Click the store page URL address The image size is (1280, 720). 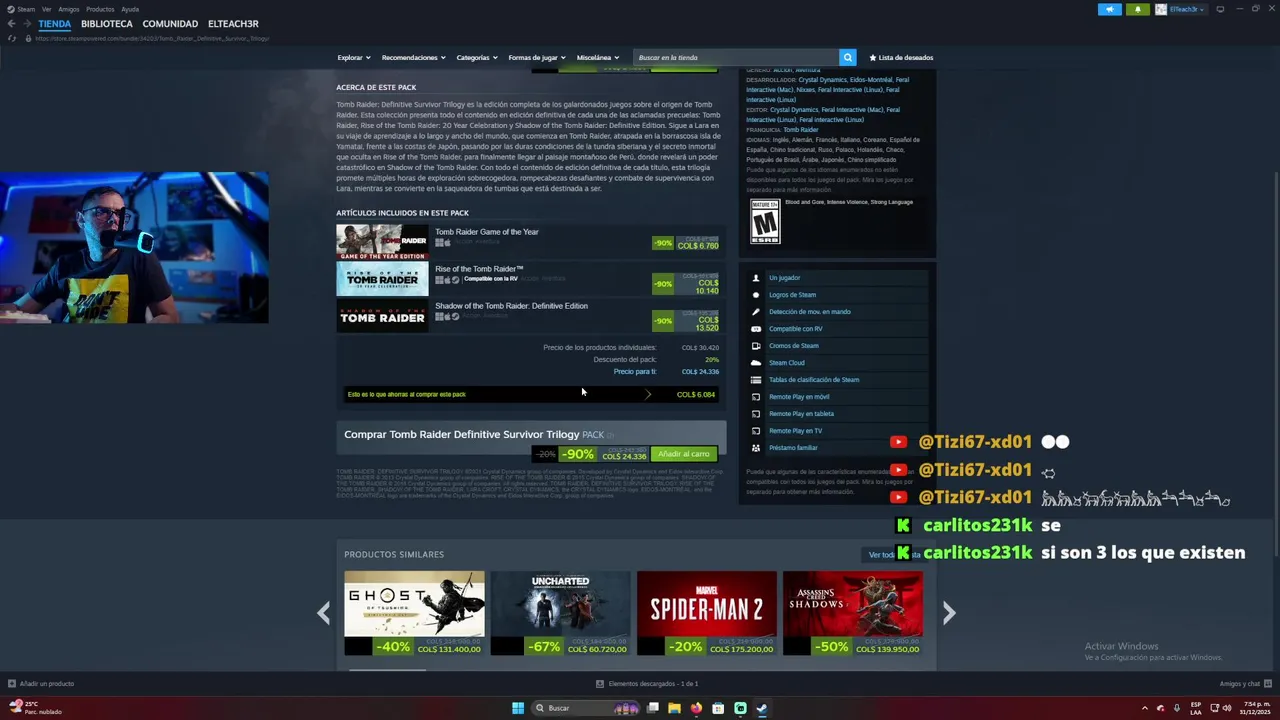[152, 38]
